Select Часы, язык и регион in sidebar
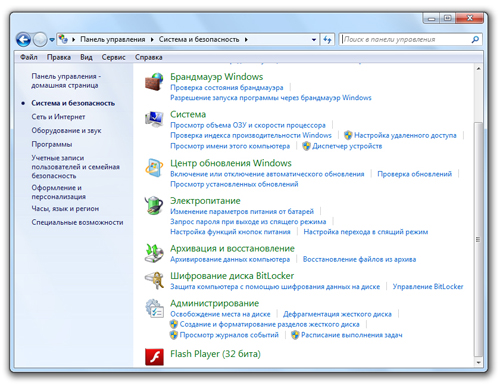This screenshot has height=385, width=500. click(65, 208)
